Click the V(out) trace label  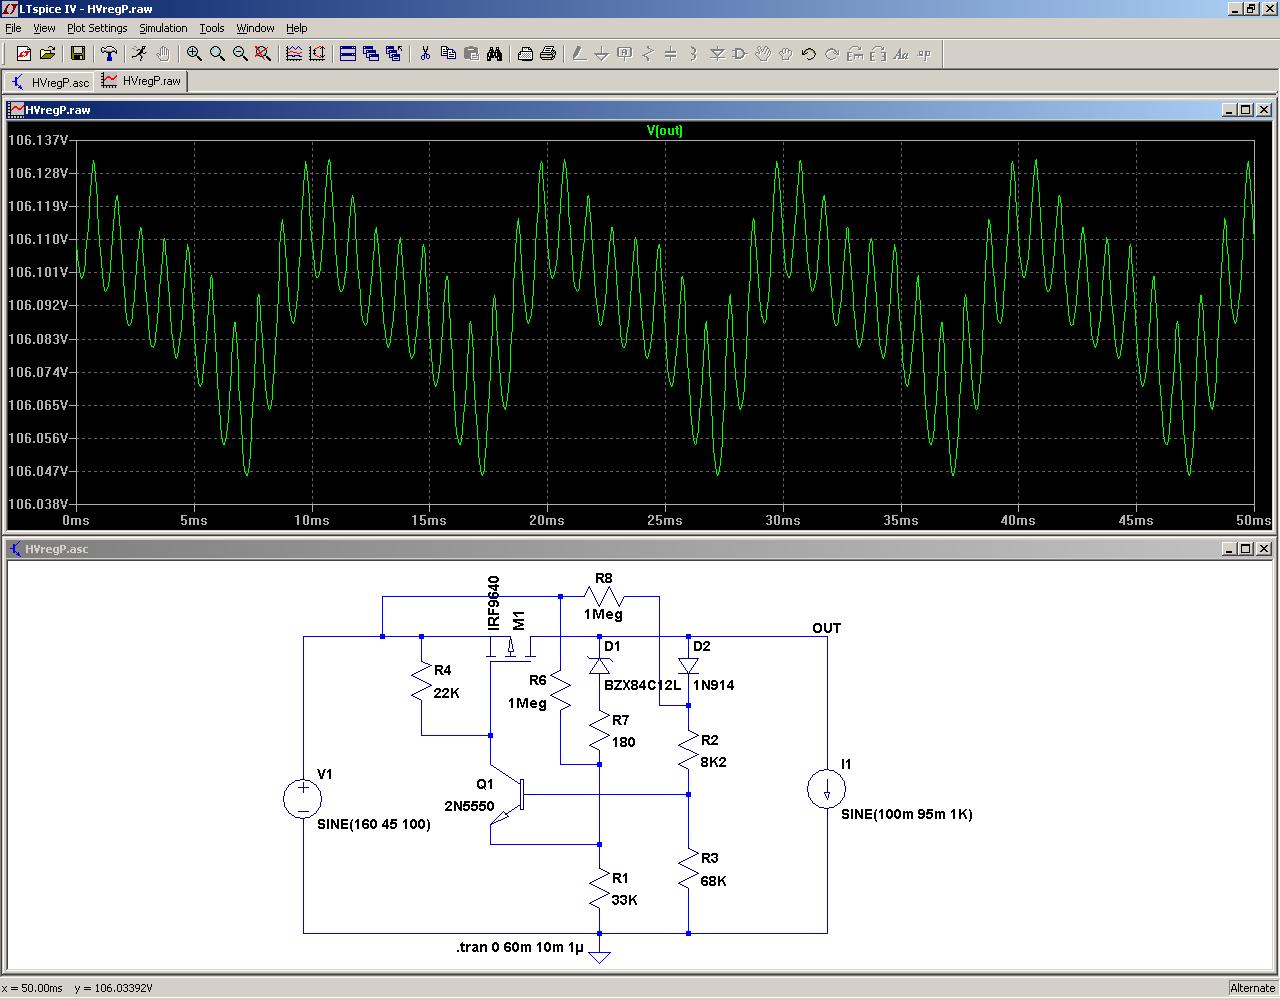click(665, 130)
